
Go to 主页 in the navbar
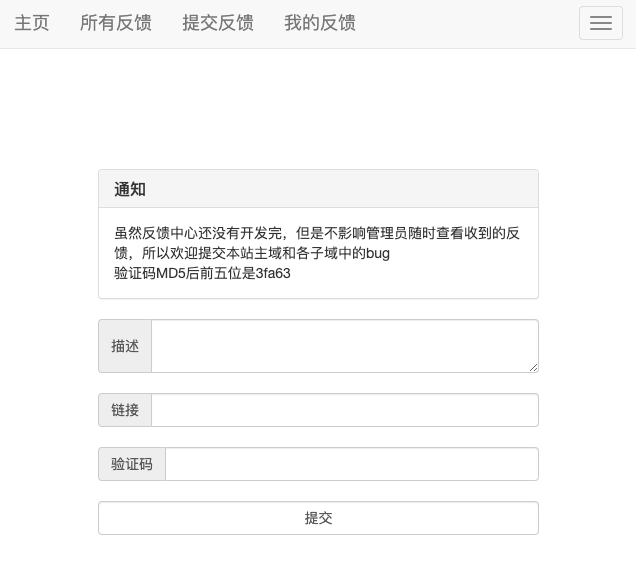tap(32, 23)
